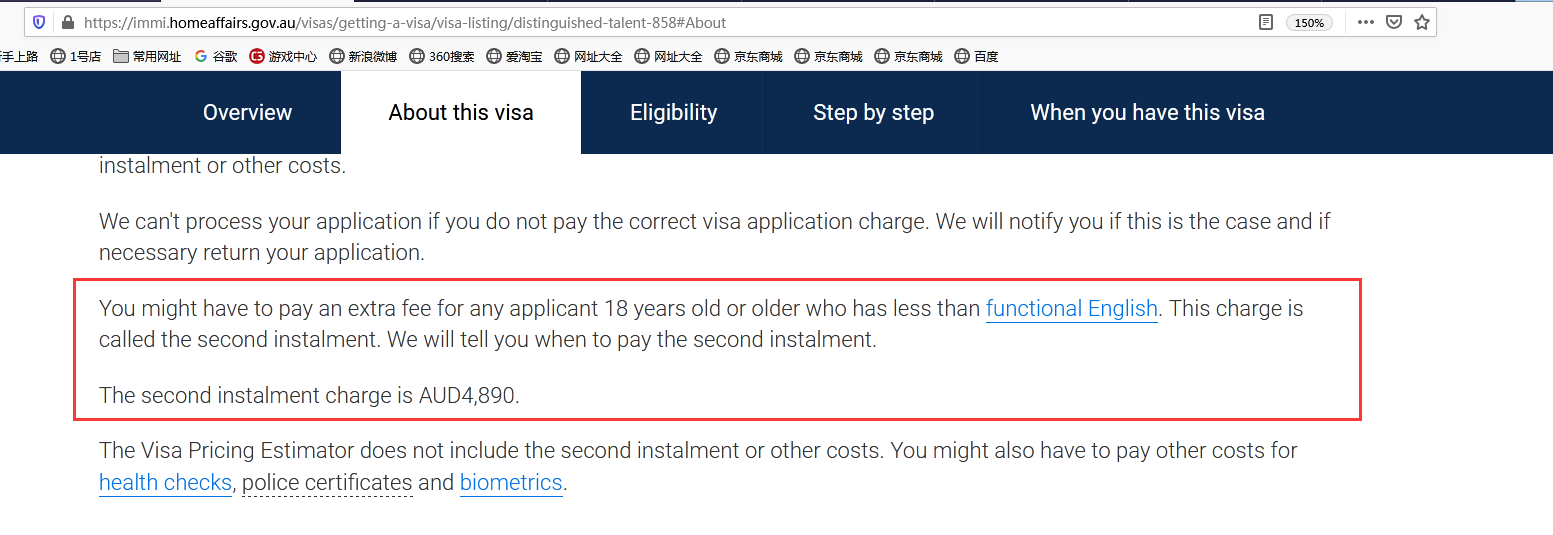Switch to the Overview tab
The height and width of the screenshot is (535, 1553).
tap(248, 112)
